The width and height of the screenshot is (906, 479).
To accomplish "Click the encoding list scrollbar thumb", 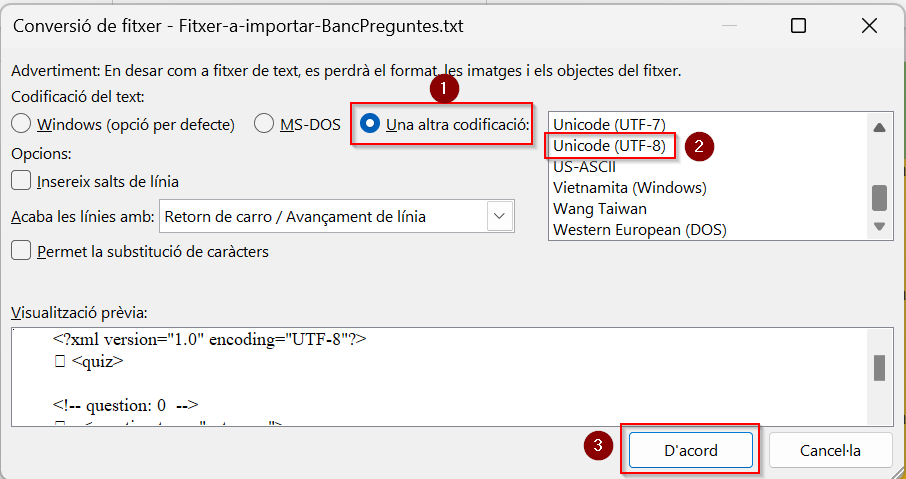I will [x=879, y=198].
